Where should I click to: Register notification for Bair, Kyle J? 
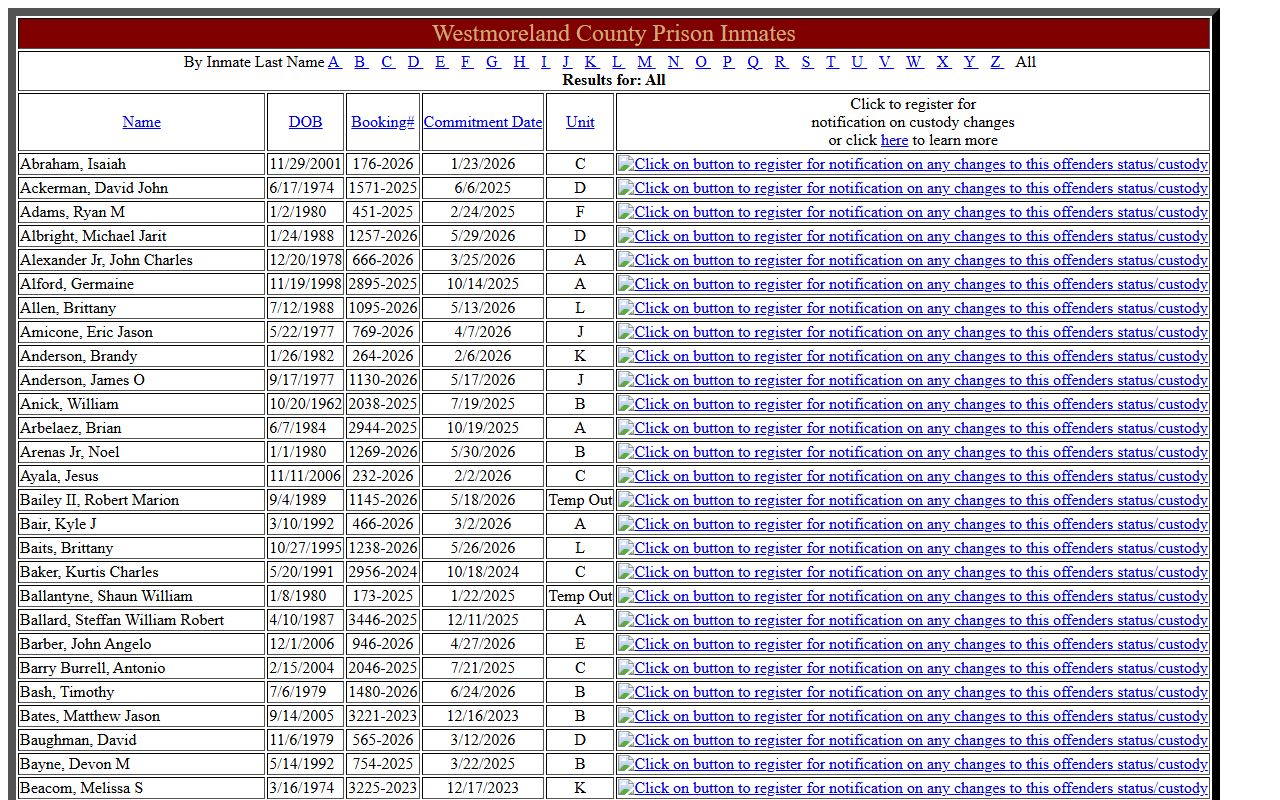point(912,524)
